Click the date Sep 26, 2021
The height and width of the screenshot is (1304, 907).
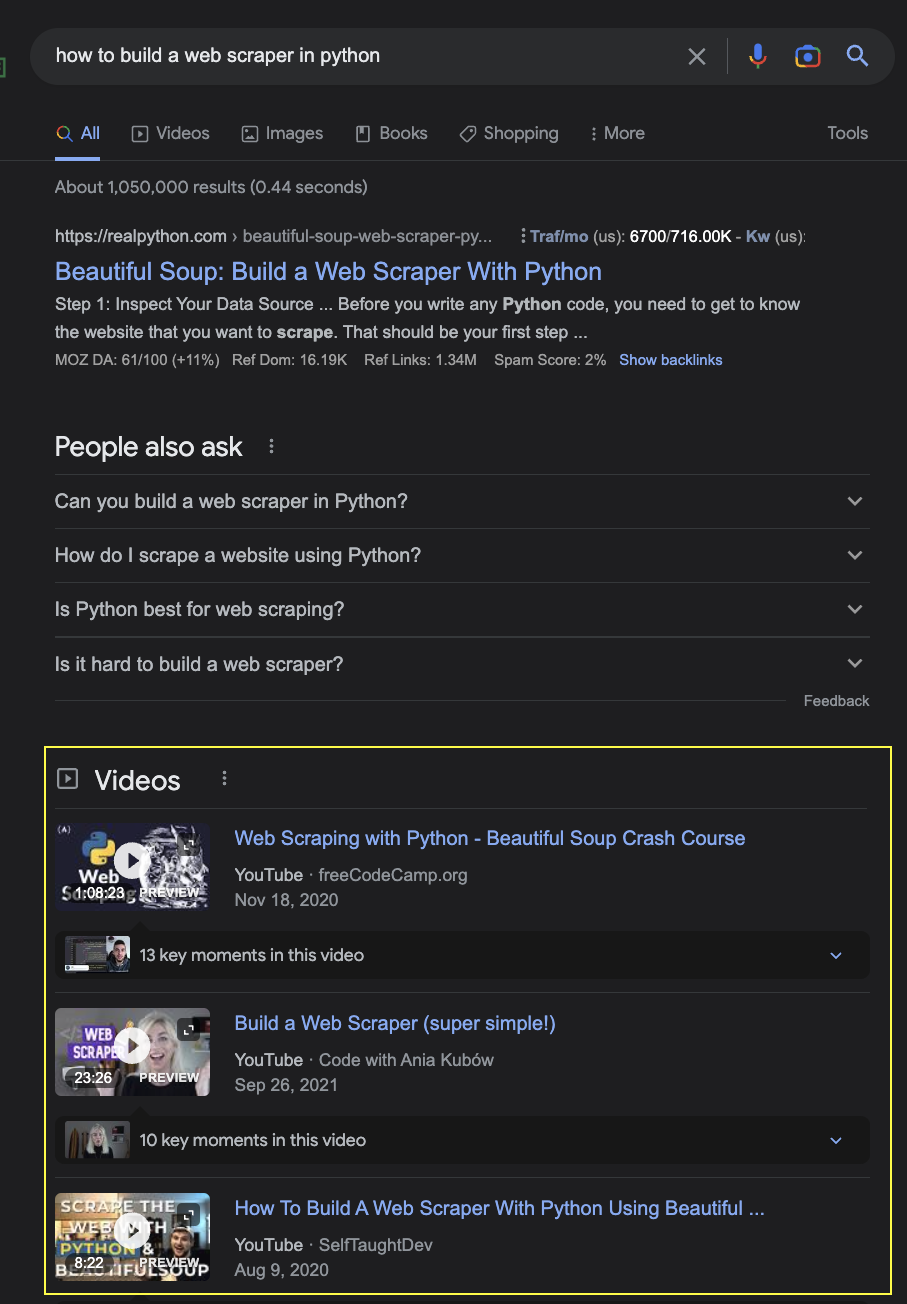286,1085
